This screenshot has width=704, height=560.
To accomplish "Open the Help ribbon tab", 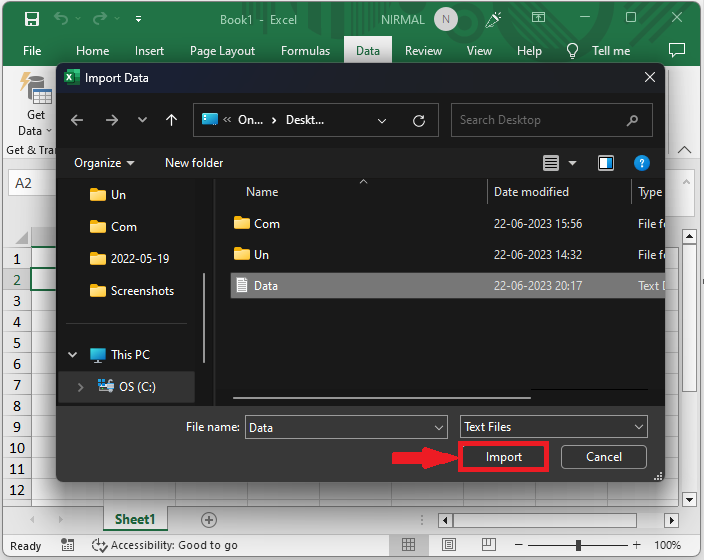I will [529, 51].
